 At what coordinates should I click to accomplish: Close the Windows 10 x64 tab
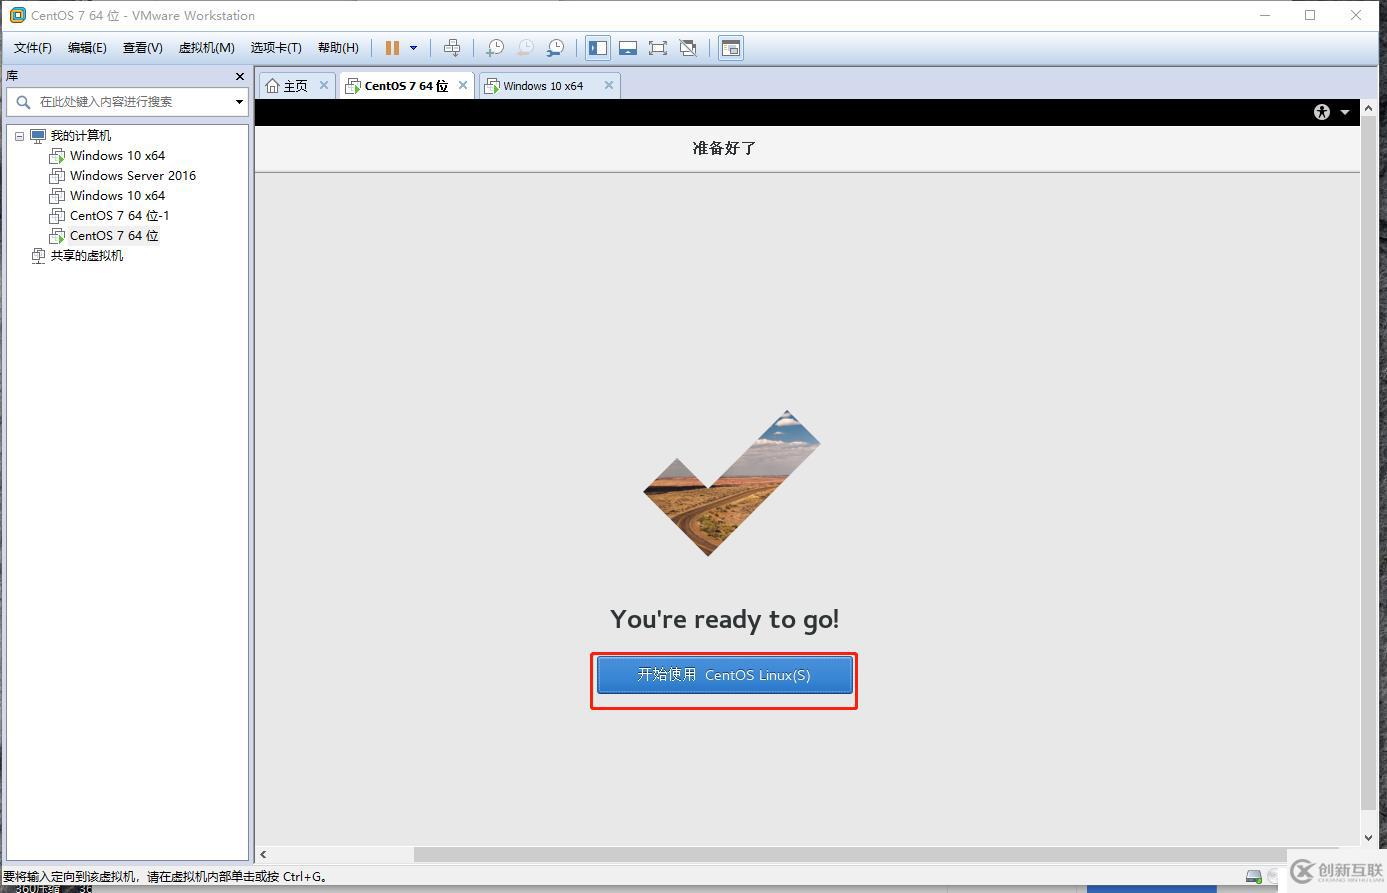click(x=608, y=85)
